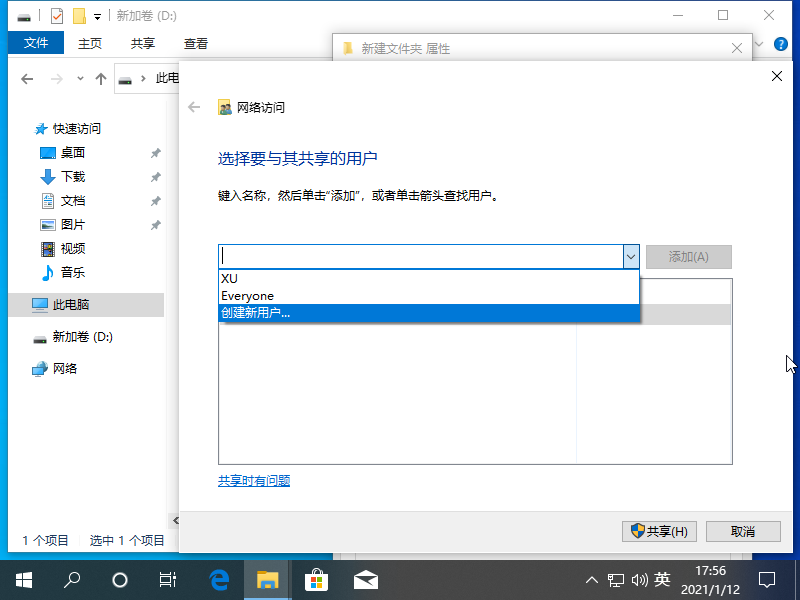Open the Windows Start menu
The height and width of the screenshot is (600, 800).
coord(24,579)
